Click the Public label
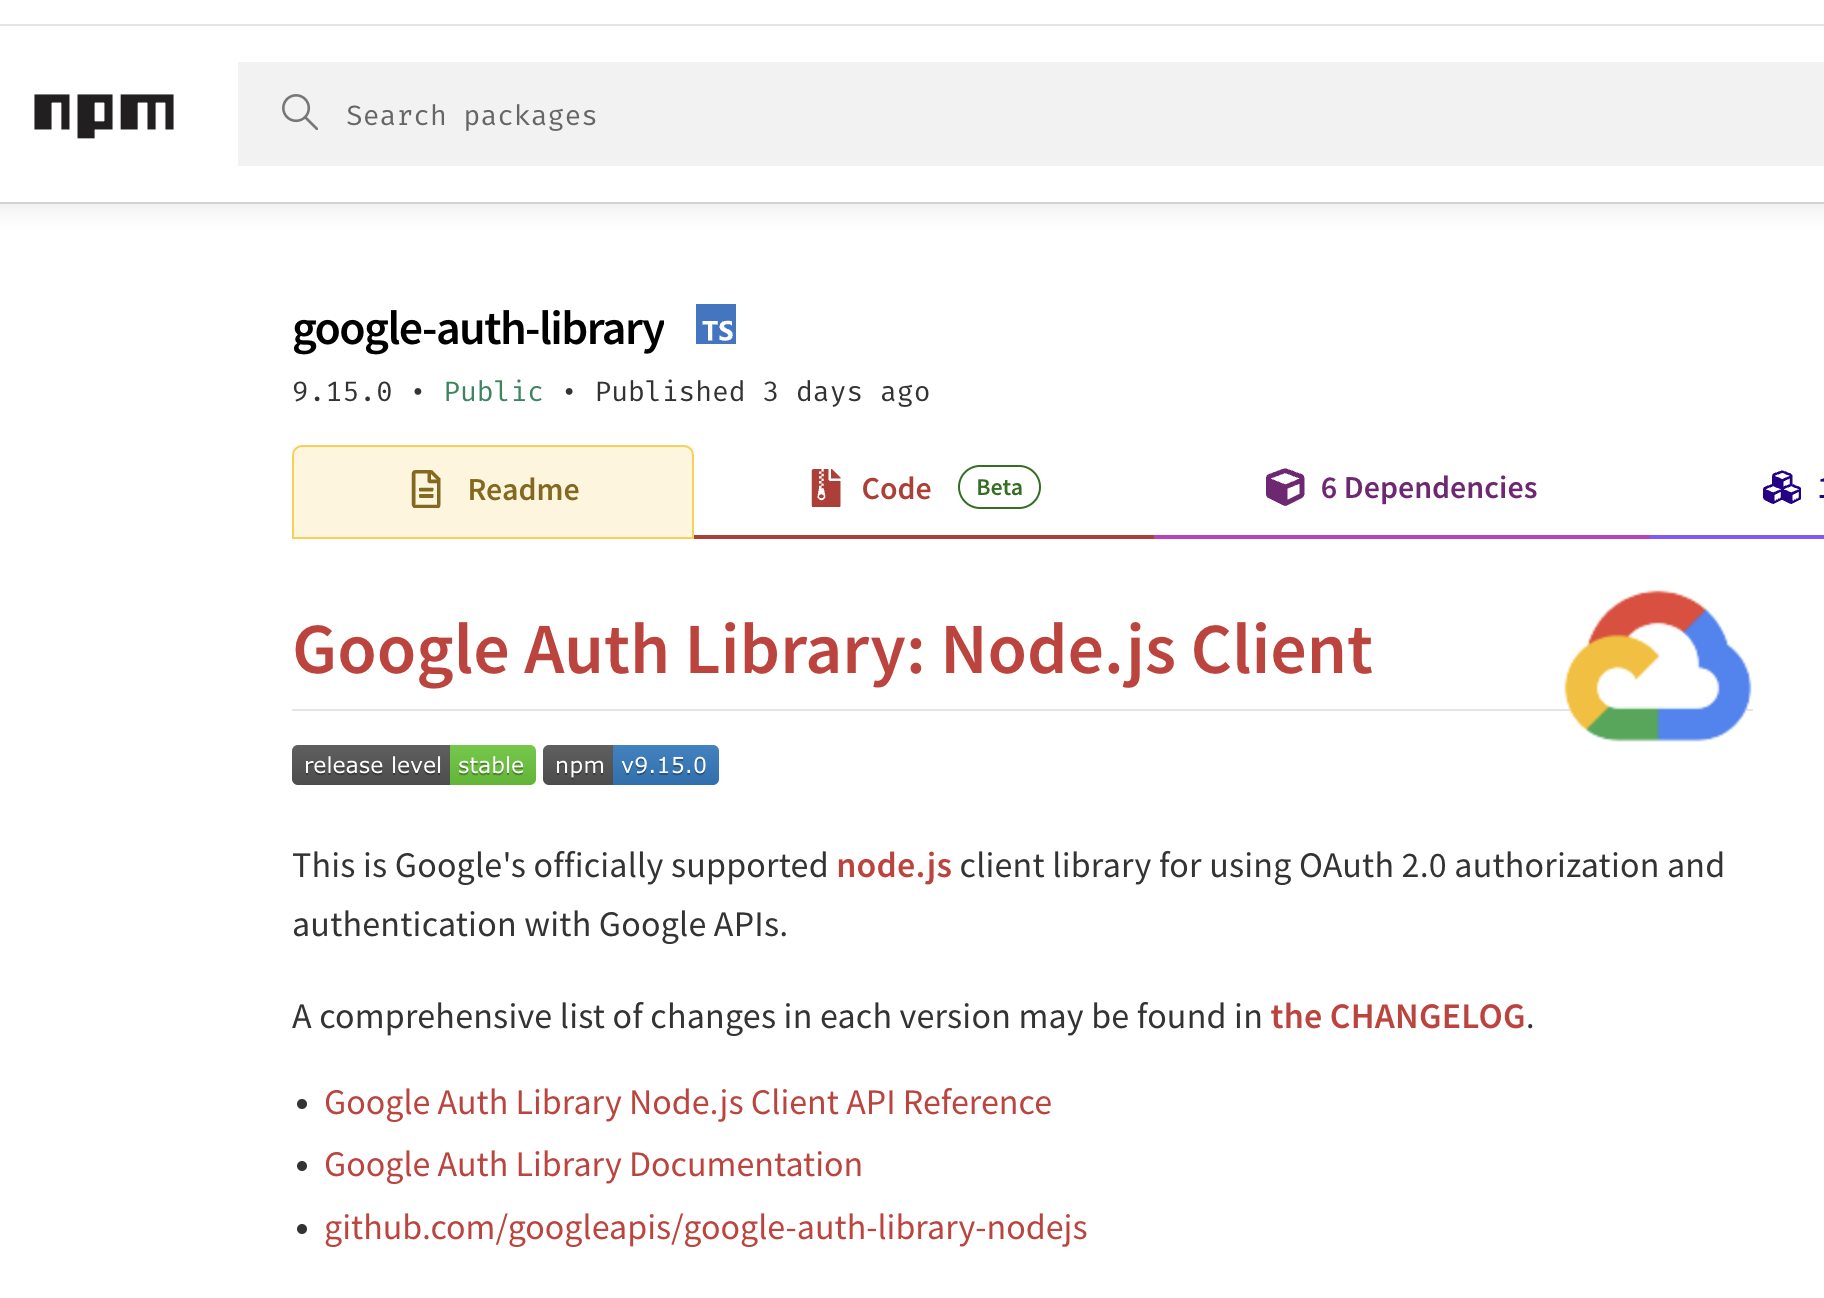The width and height of the screenshot is (1824, 1298). coord(494,391)
